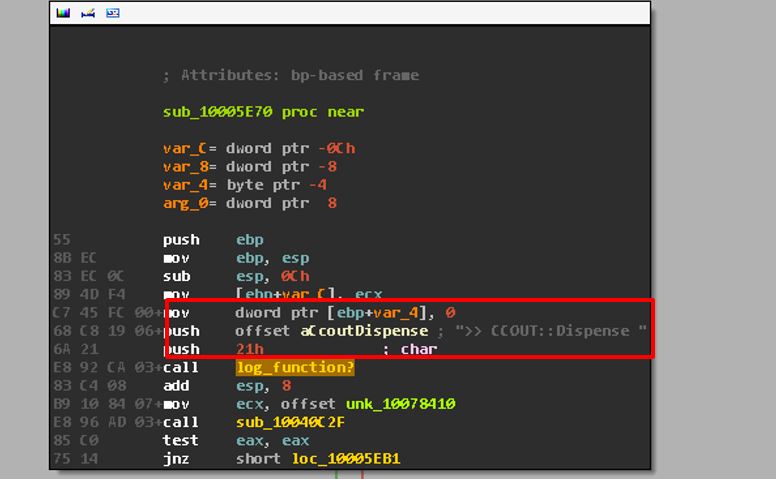
Task: Click the add esp, 8 instruction
Action: tap(227, 386)
